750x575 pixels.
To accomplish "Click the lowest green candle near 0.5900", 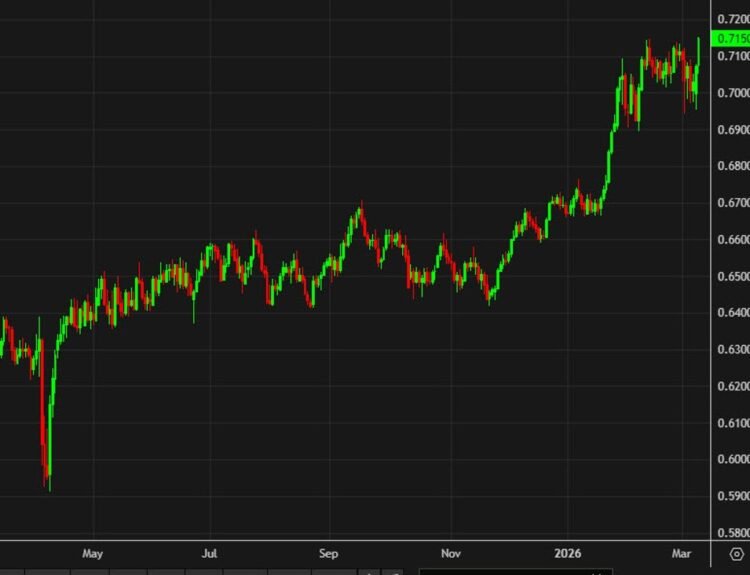I will coord(50,445).
